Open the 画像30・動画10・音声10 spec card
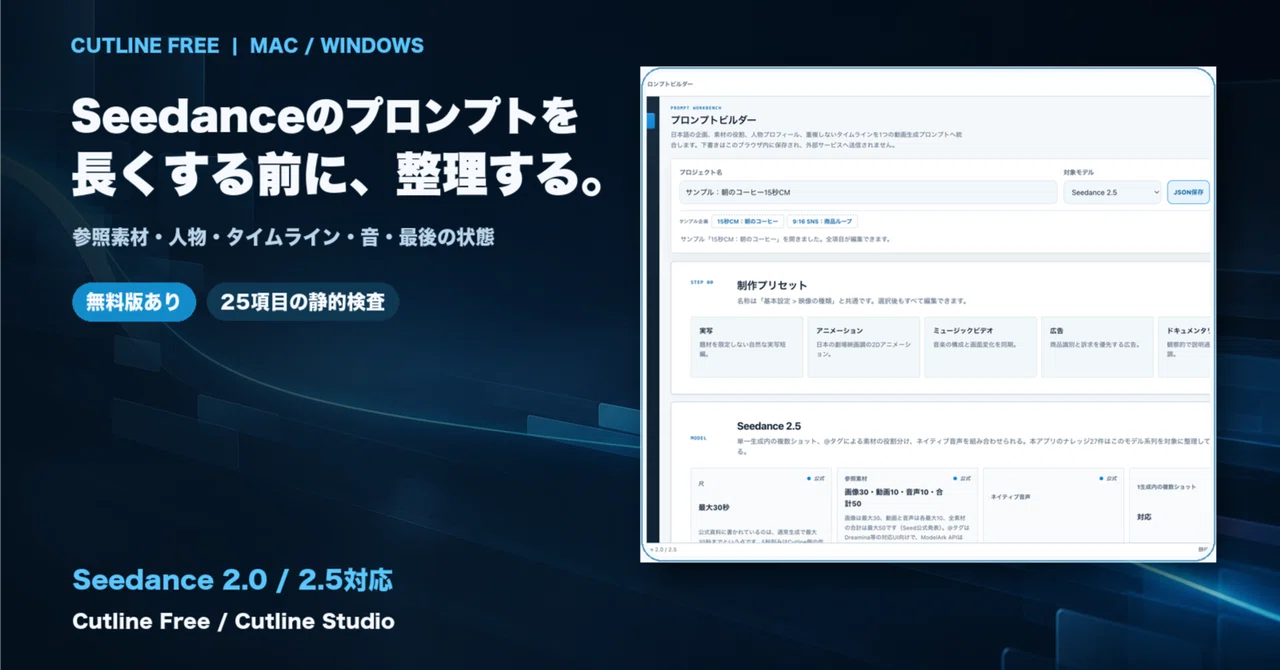The image size is (1280, 670). (907, 507)
